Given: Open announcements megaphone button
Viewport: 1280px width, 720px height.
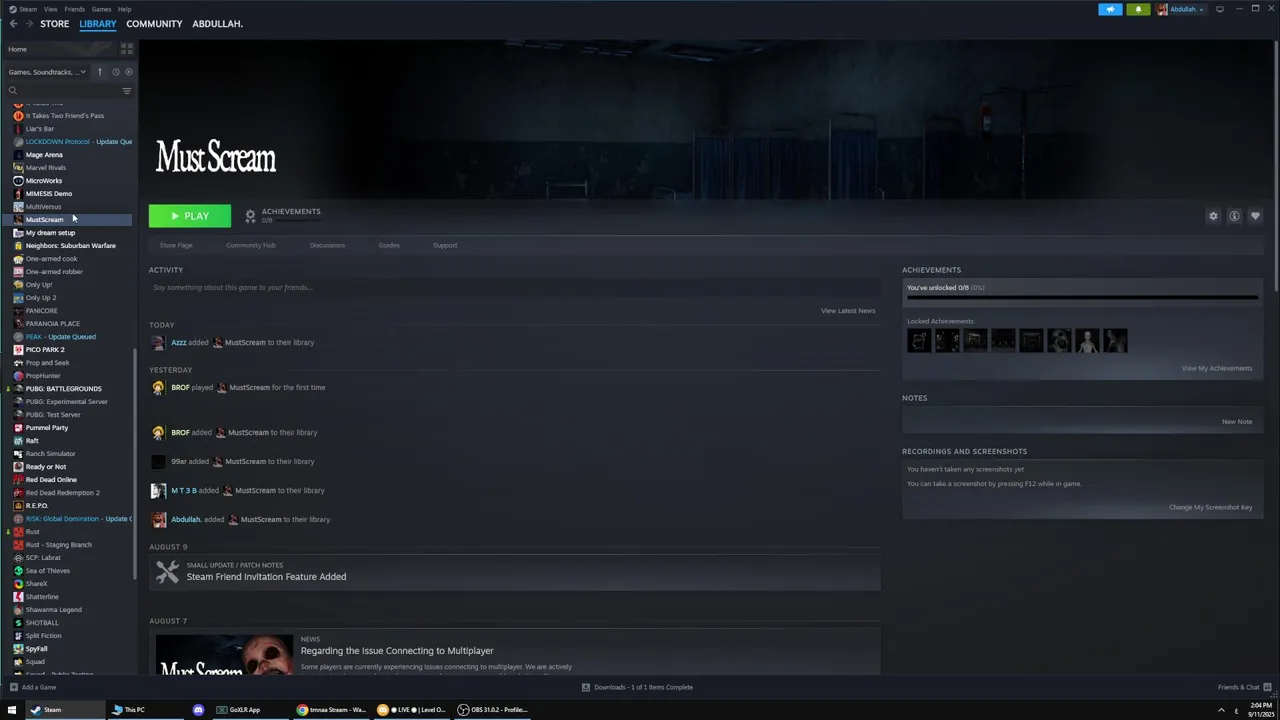Looking at the screenshot, I should 1110,9.
